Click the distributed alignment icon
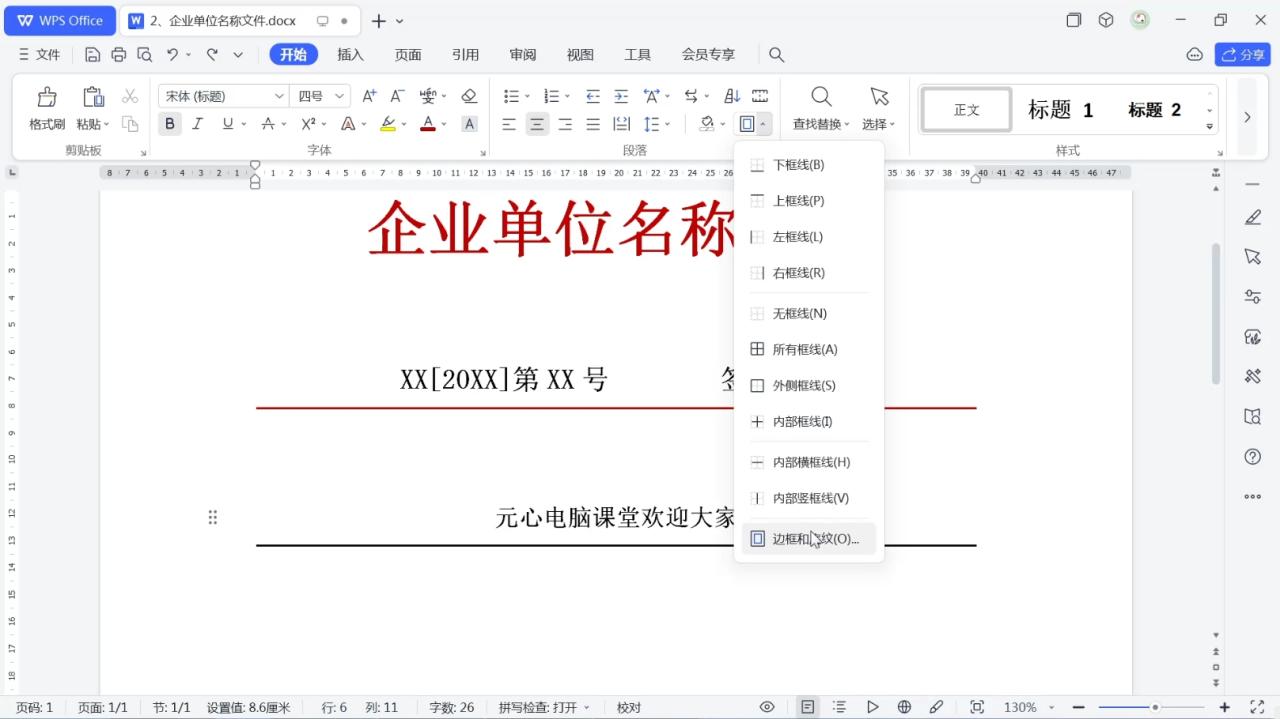This screenshot has width=1280, height=719. pos(621,124)
